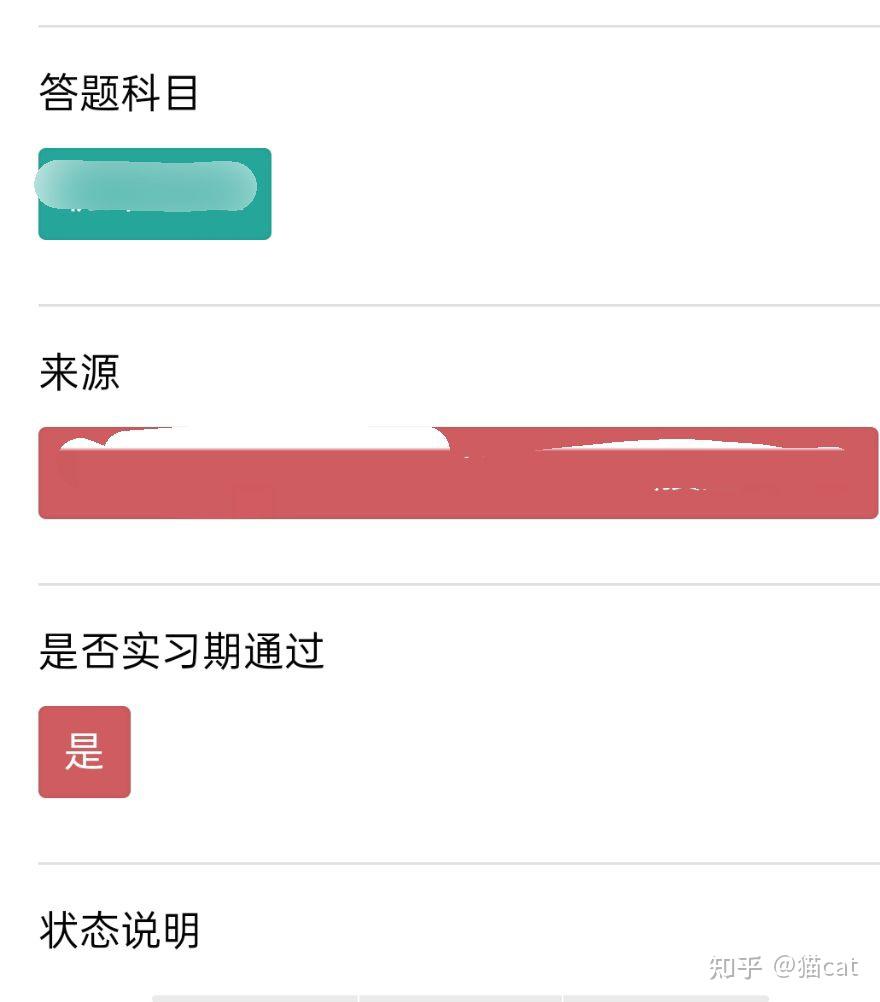Open the 知乎 watermark logo
This screenshot has width=880, height=1002.
point(736,967)
